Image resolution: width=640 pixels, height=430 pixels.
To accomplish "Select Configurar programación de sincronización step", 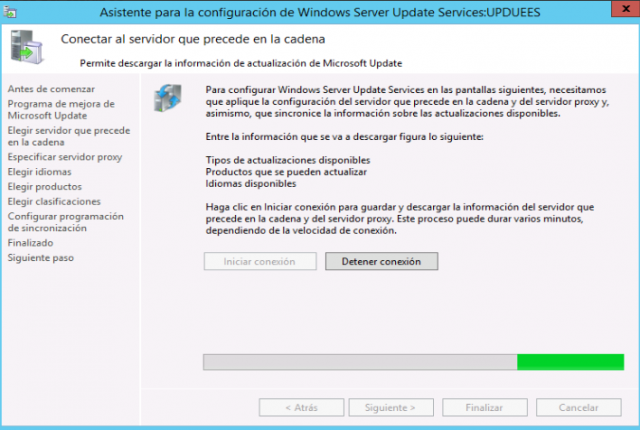I will (x=66, y=222).
